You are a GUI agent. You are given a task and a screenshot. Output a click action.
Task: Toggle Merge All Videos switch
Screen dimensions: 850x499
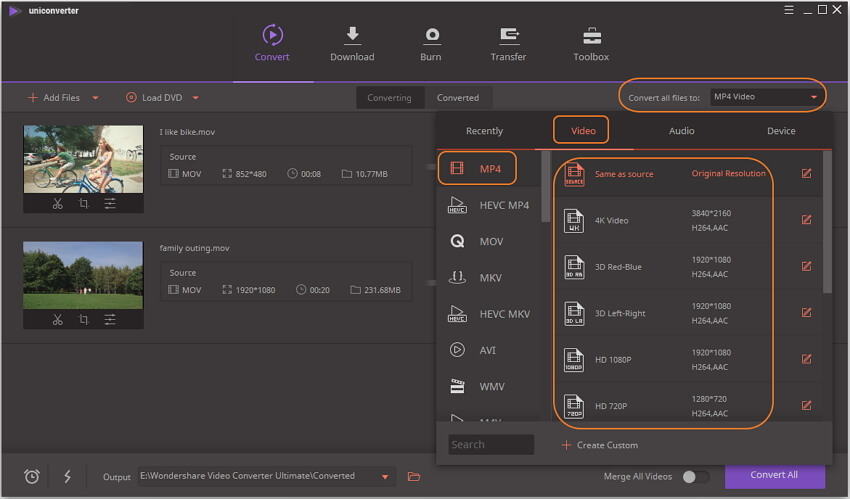[x=696, y=476]
